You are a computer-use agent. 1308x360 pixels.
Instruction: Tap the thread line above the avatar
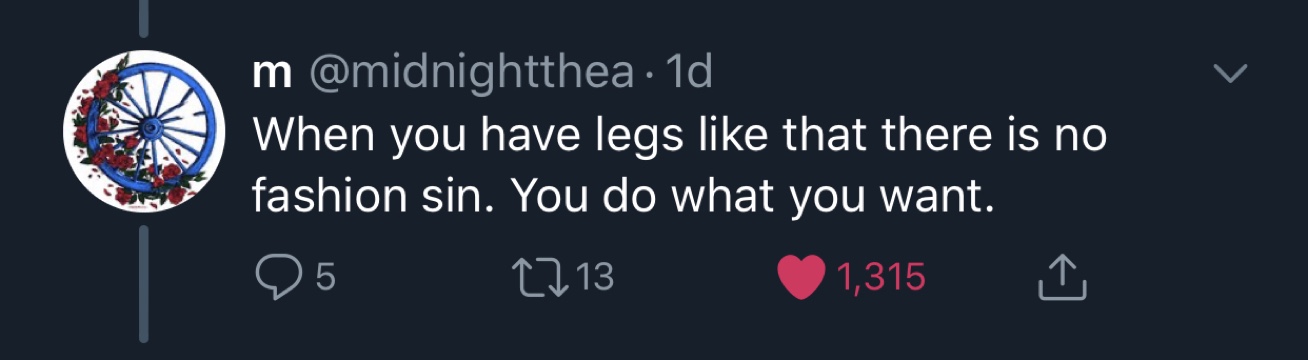click(x=145, y=16)
